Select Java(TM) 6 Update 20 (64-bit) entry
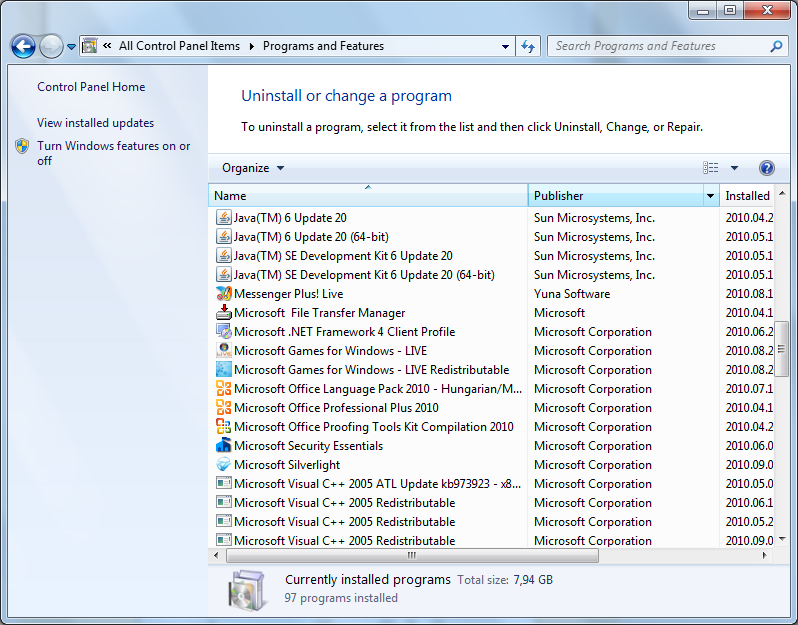This screenshot has width=798, height=625. coord(311,237)
